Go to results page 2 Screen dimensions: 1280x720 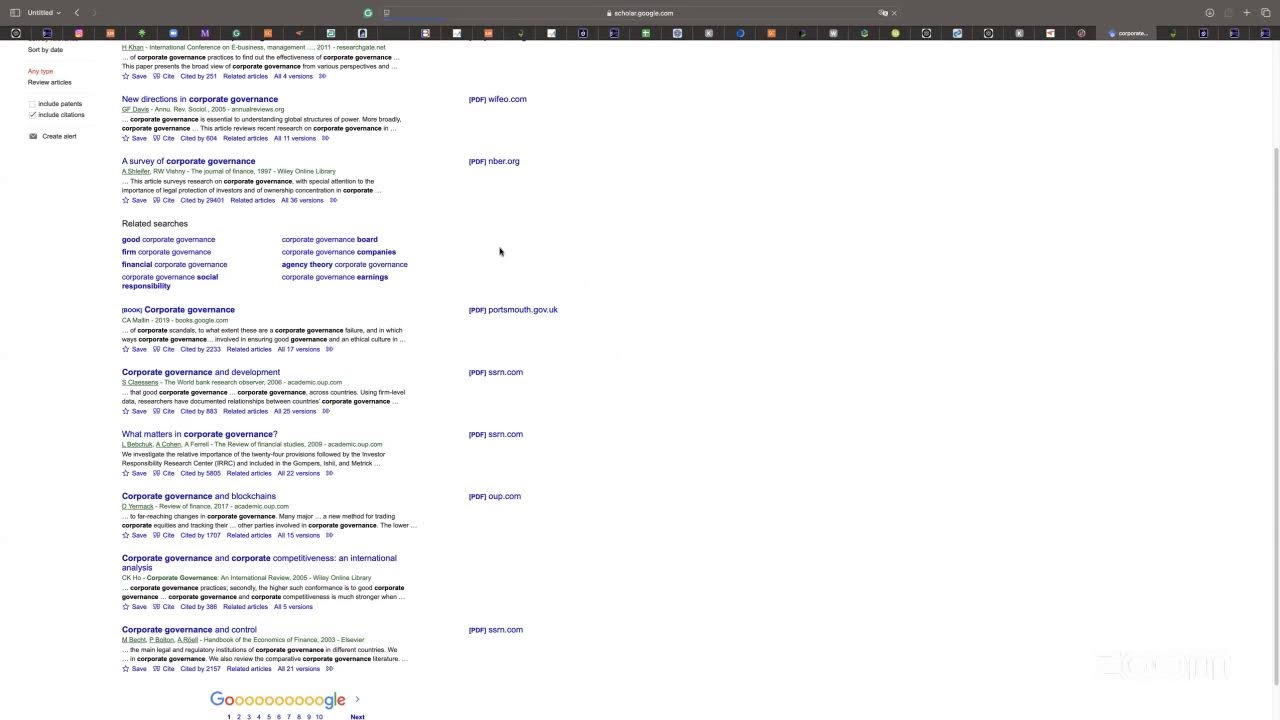pyautogui.click(x=238, y=717)
